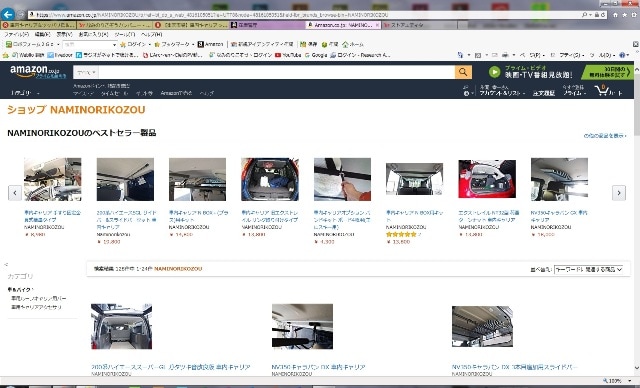
Task: Click the address bar lock icon
Action: tap(596, 15)
